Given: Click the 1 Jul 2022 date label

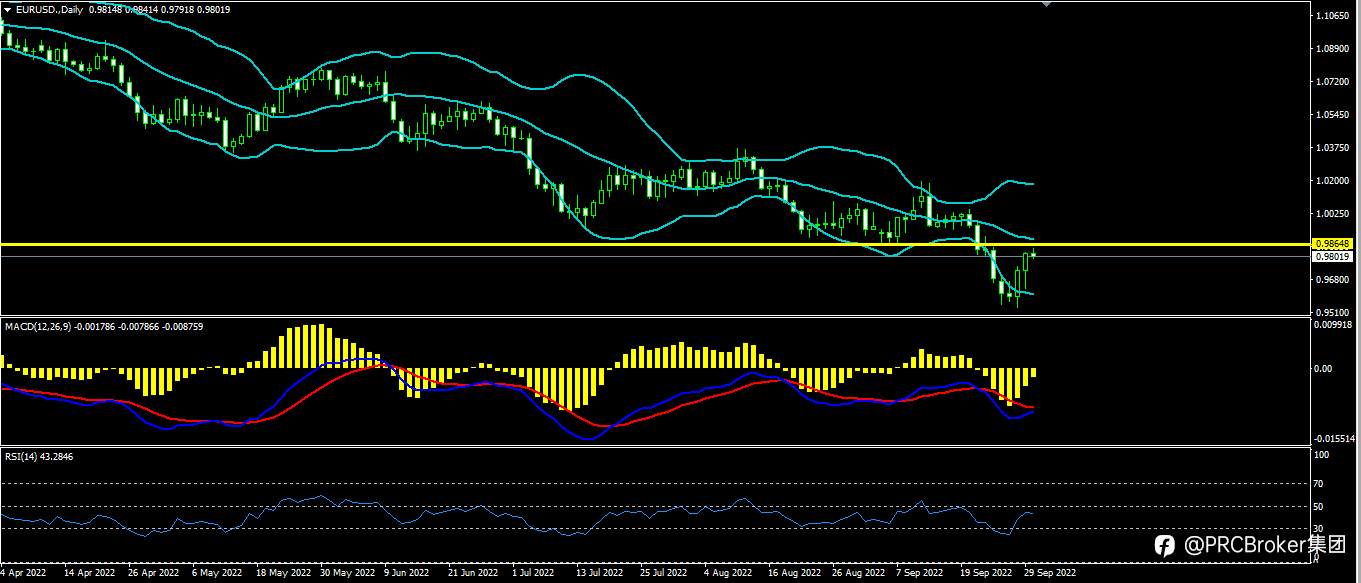Looking at the screenshot, I should click(x=533, y=574).
